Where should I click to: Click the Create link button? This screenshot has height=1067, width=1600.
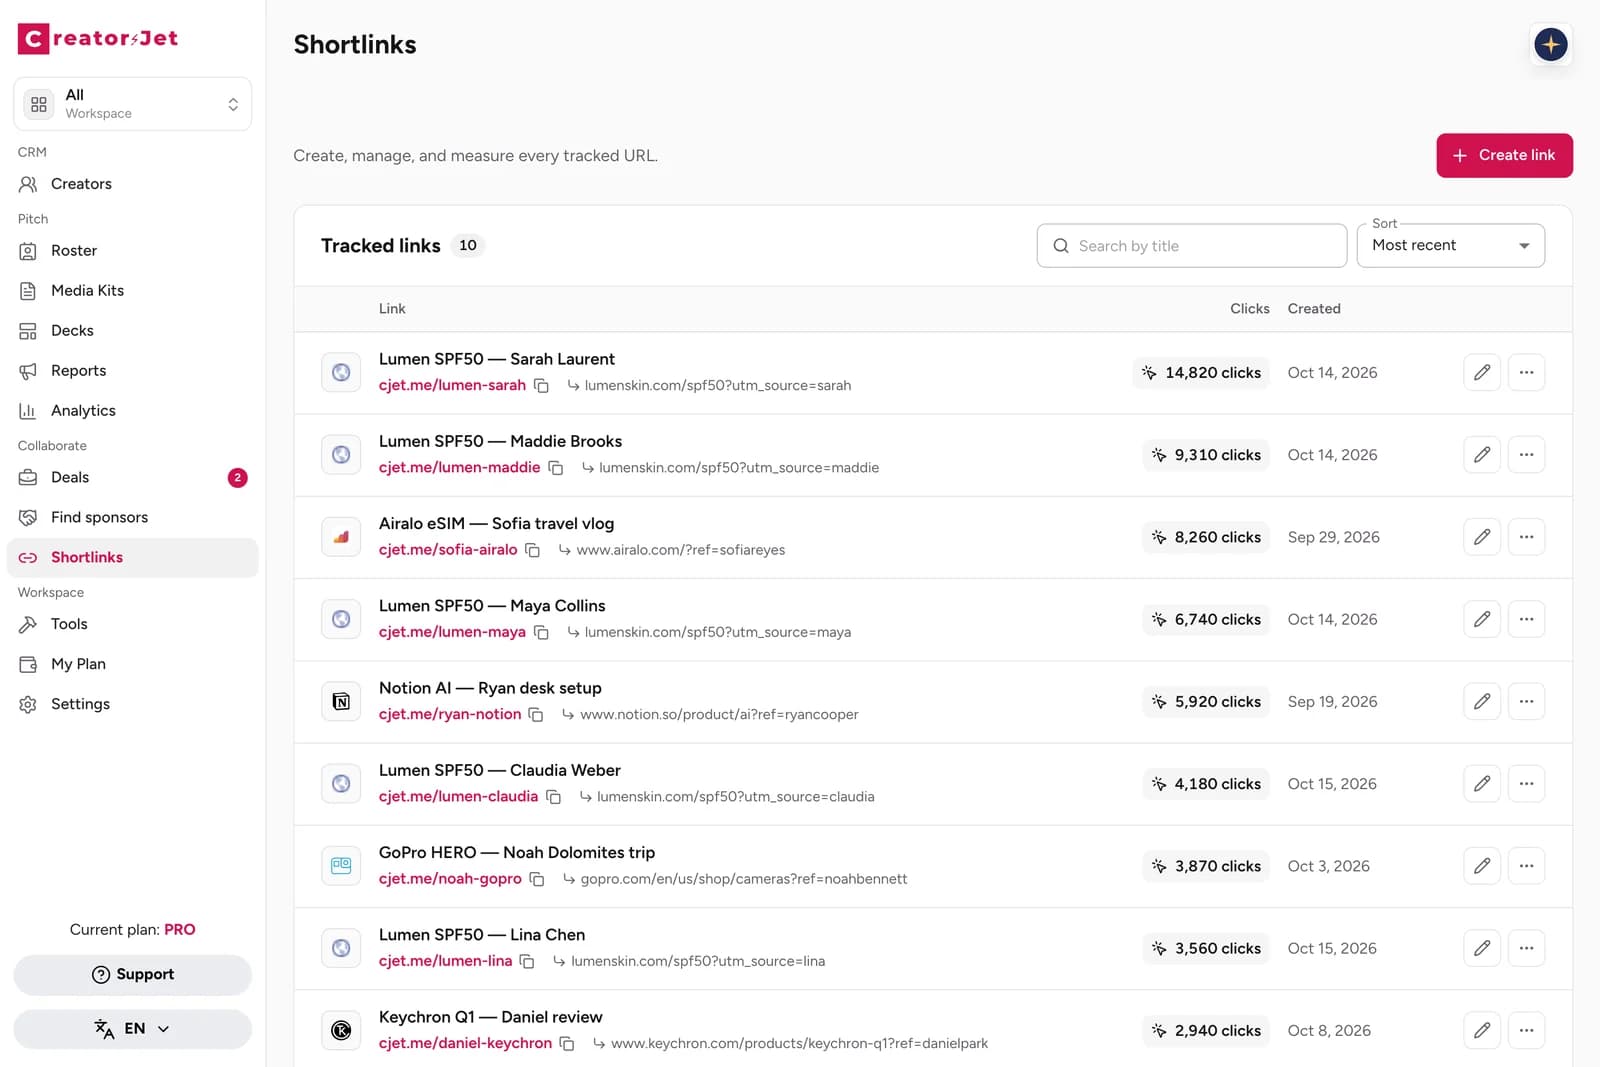pyautogui.click(x=1504, y=156)
